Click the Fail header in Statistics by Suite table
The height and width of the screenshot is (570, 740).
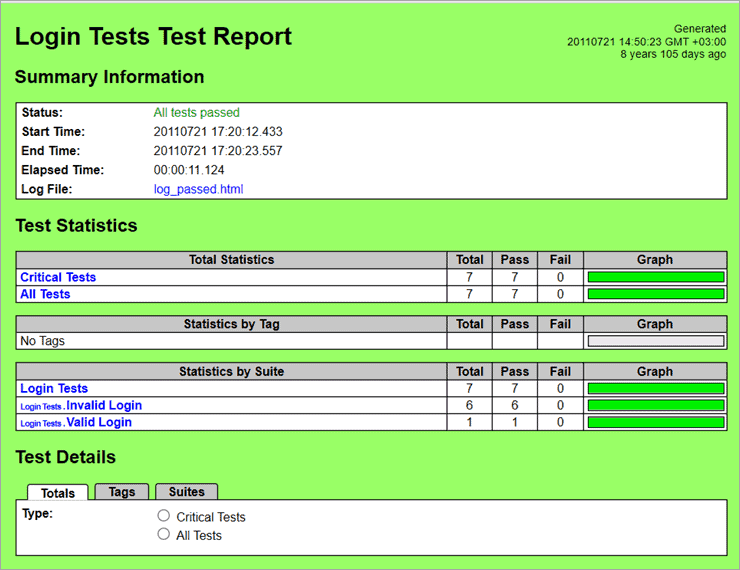pos(560,371)
